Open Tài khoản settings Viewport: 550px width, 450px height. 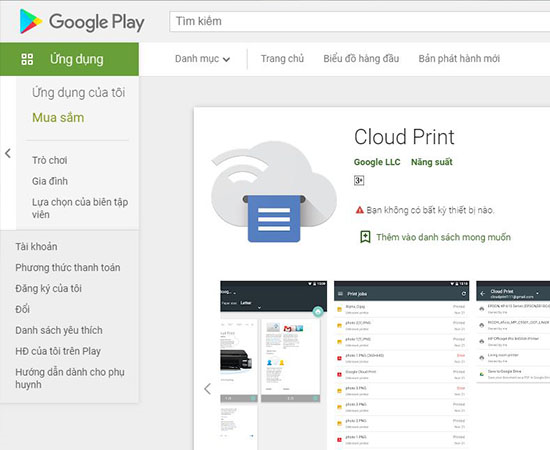coord(36,247)
